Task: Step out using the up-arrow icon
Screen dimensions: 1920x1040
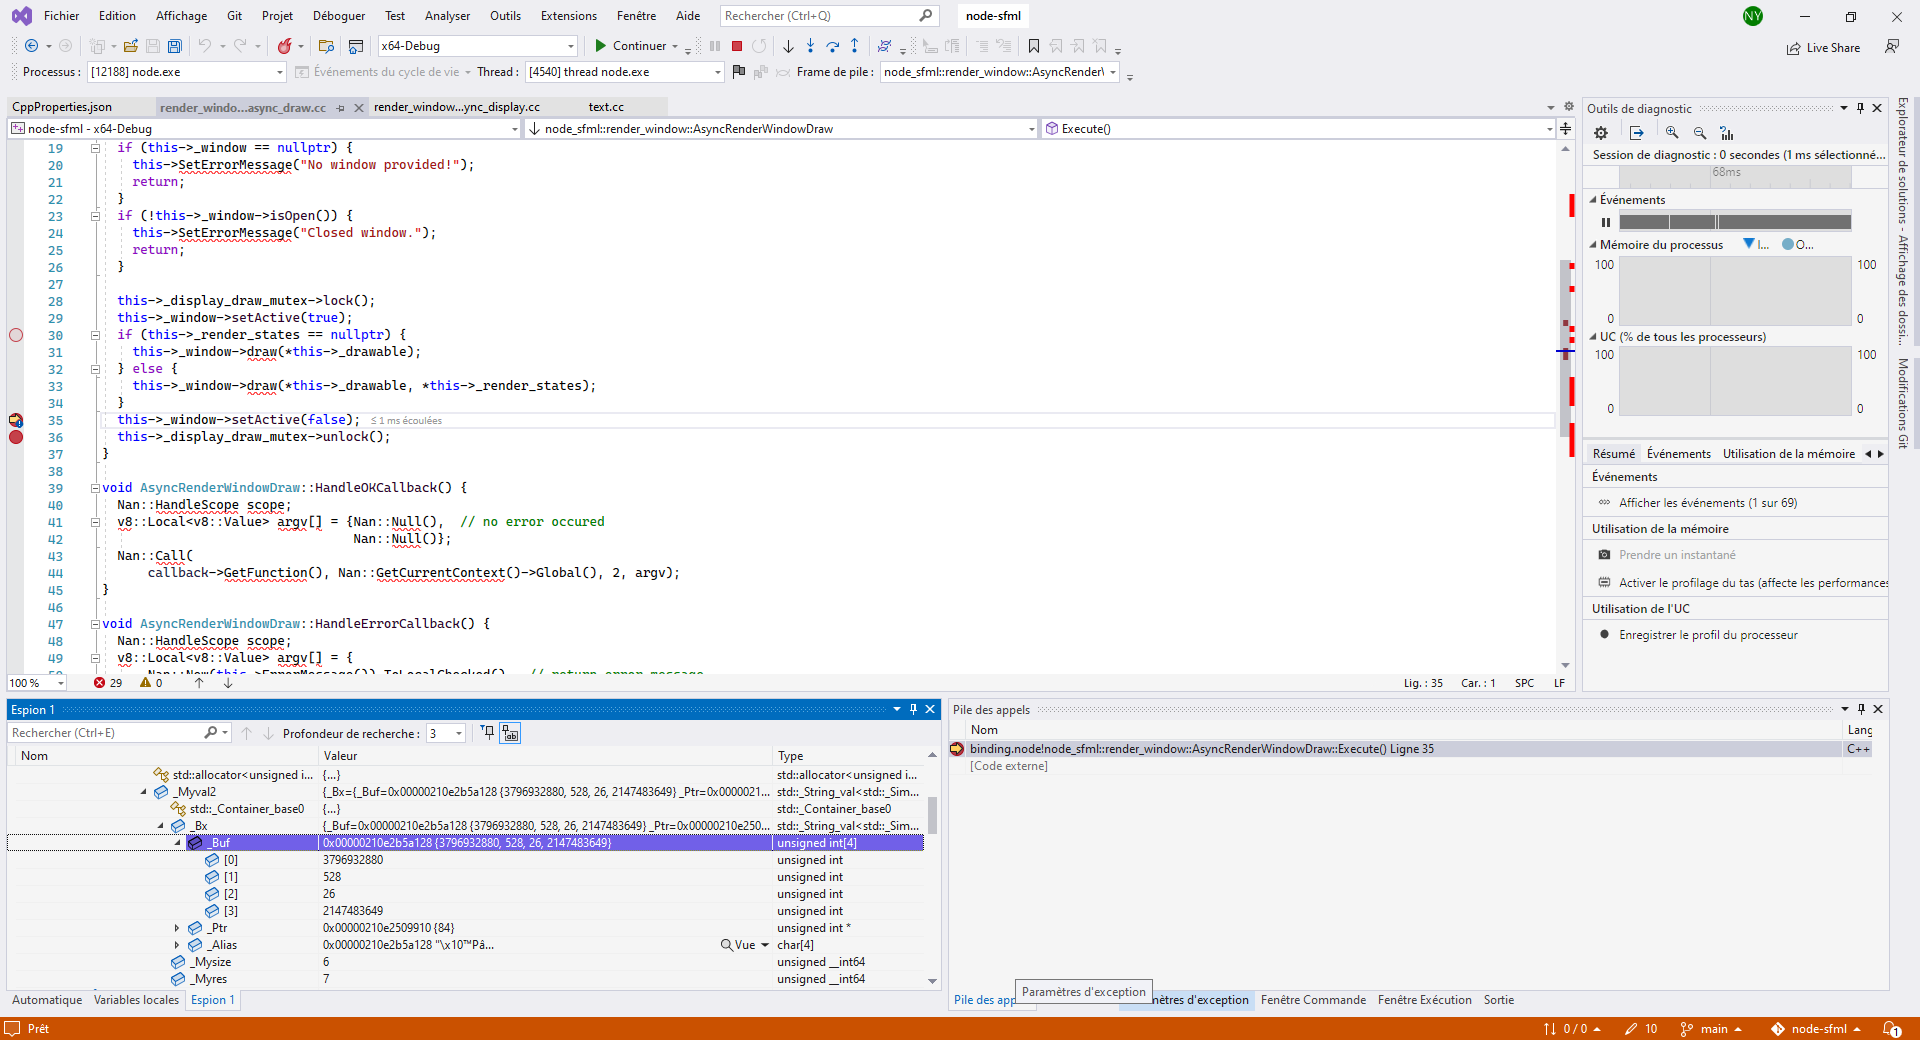Action: (x=855, y=46)
